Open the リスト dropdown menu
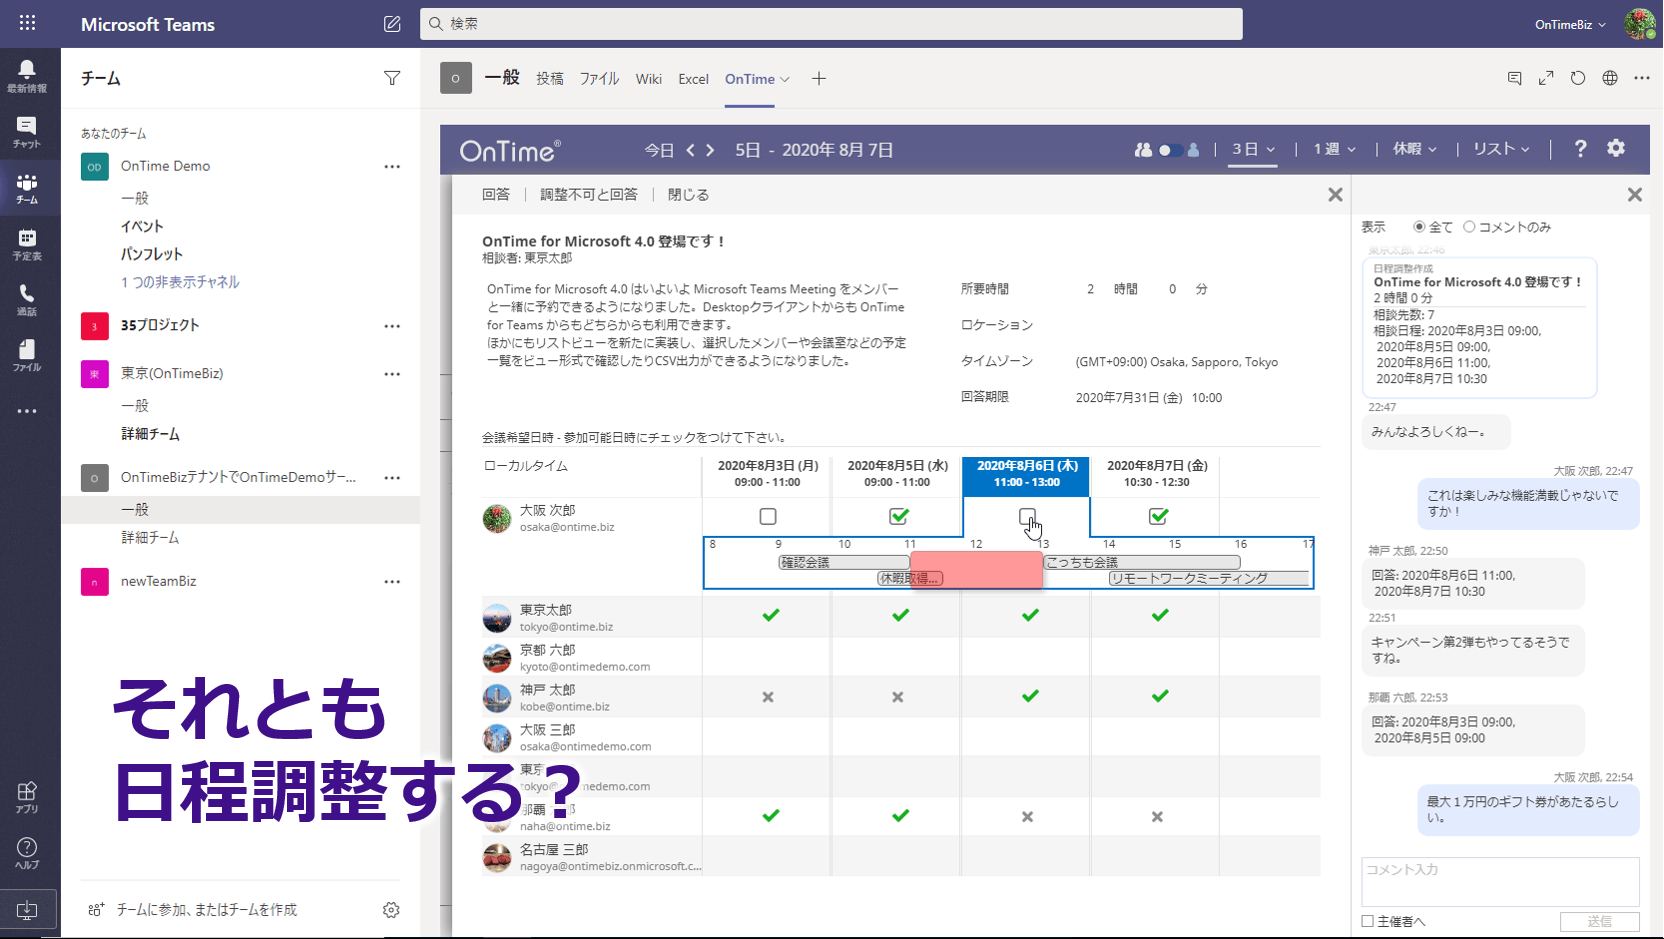The image size is (1664, 939). click(x=1501, y=149)
